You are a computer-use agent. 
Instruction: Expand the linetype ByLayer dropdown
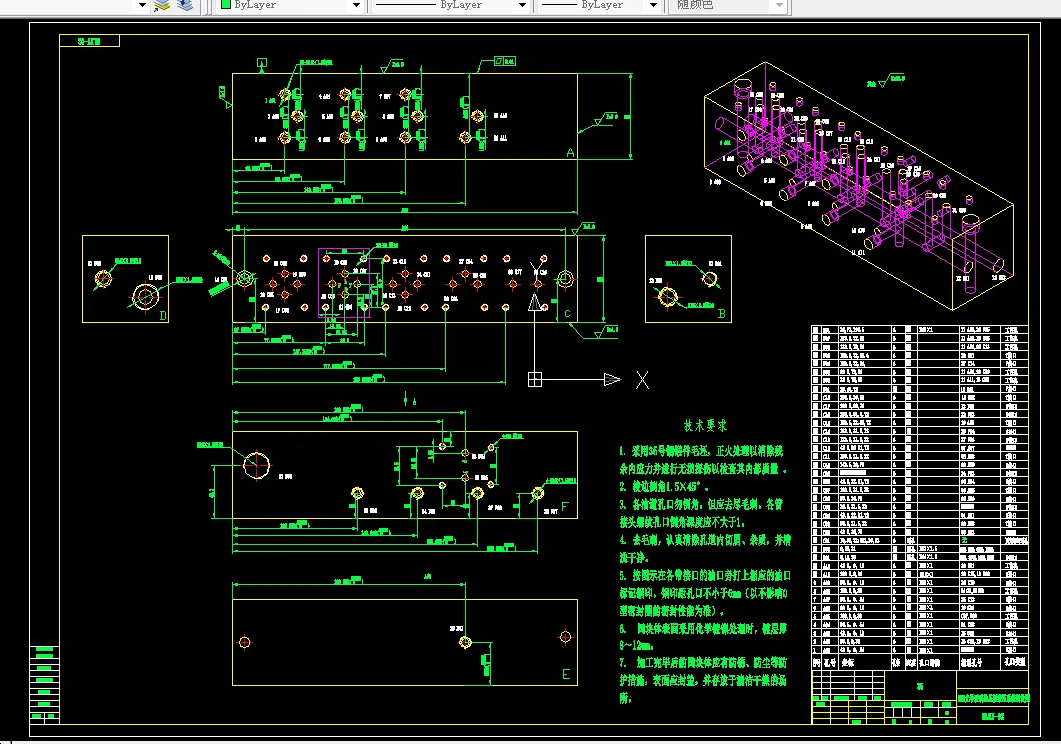[522, 5]
